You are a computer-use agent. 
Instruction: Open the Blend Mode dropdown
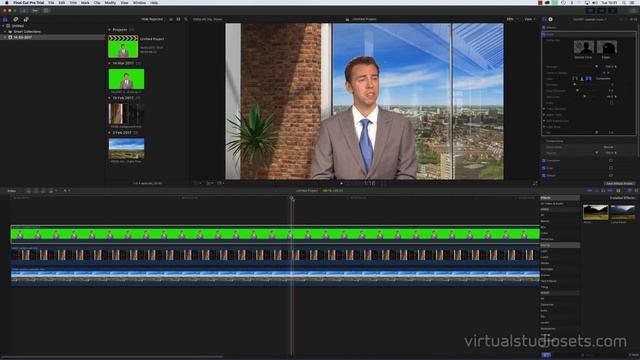coord(609,147)
